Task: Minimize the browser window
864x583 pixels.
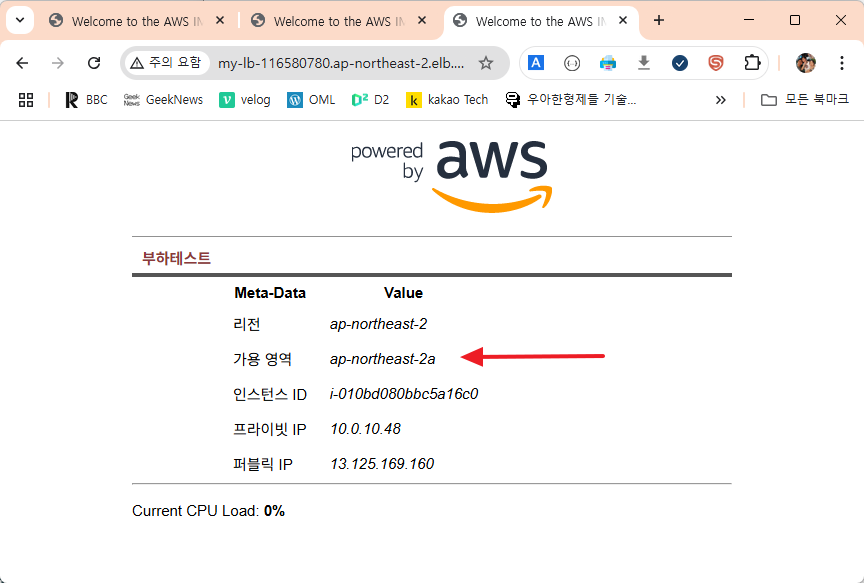Action: 749,20
